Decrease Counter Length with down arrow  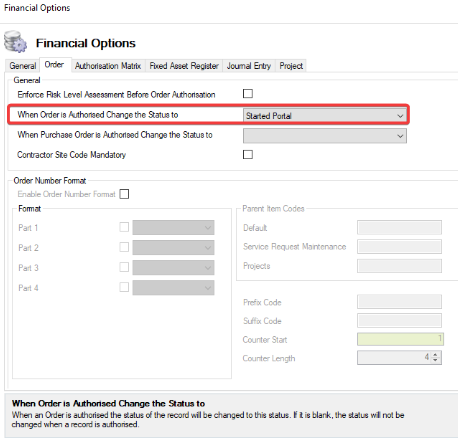pos(435,361)
